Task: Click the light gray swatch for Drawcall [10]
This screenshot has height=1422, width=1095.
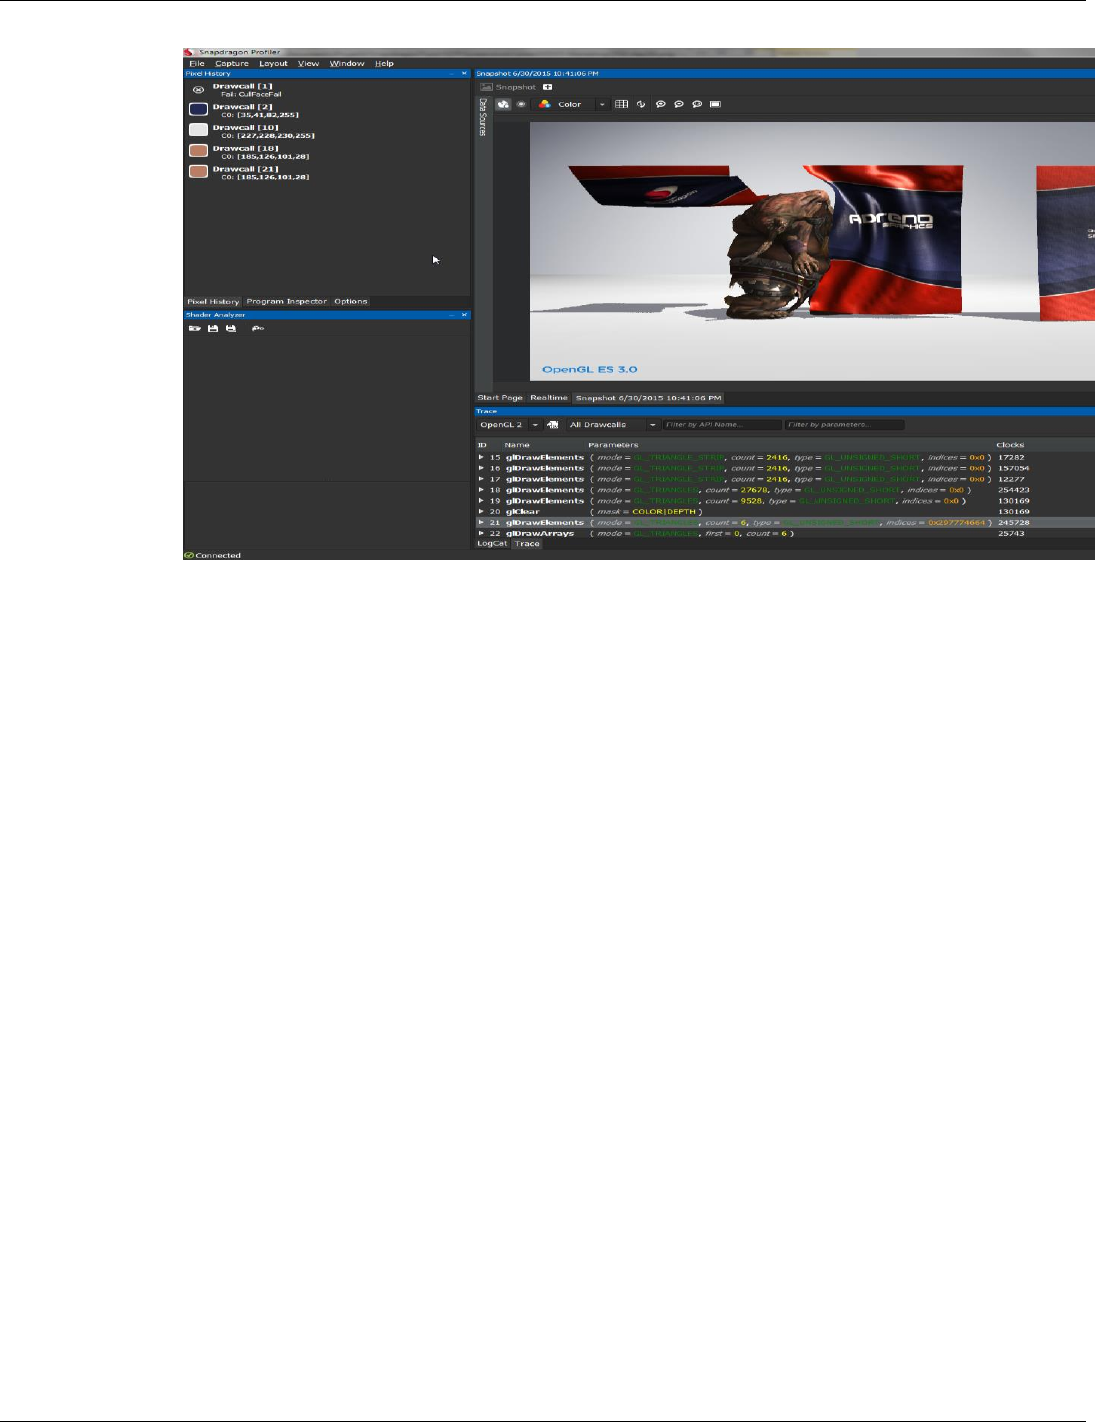Action: 198,130
